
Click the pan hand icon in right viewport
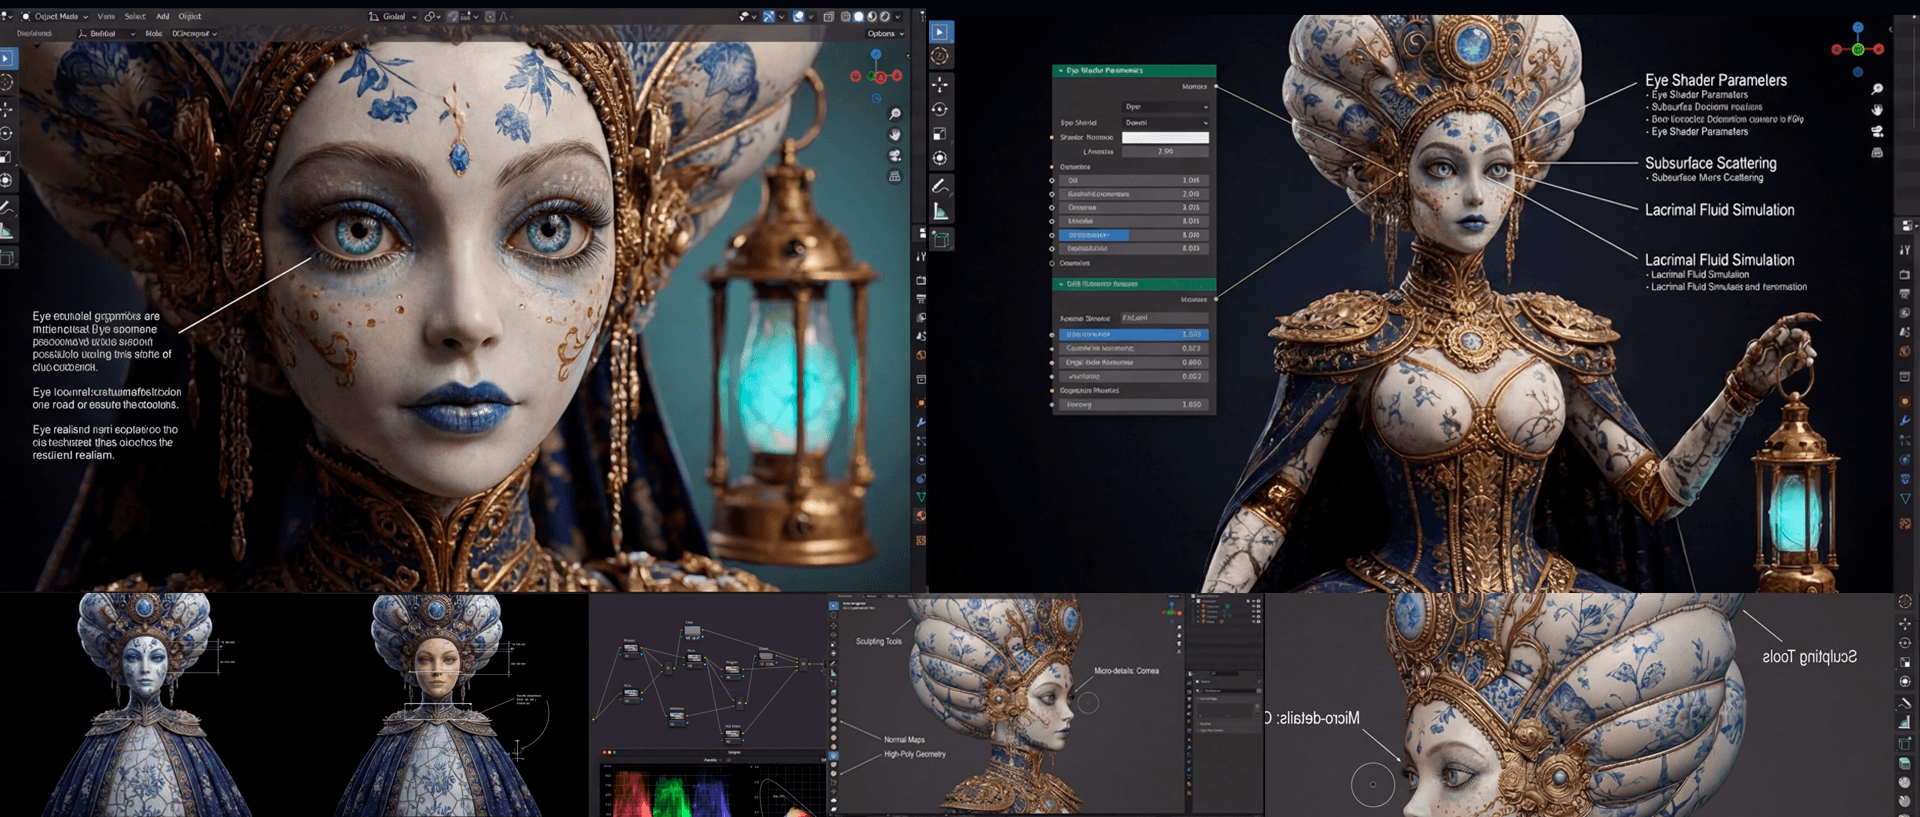[1877, 109]
